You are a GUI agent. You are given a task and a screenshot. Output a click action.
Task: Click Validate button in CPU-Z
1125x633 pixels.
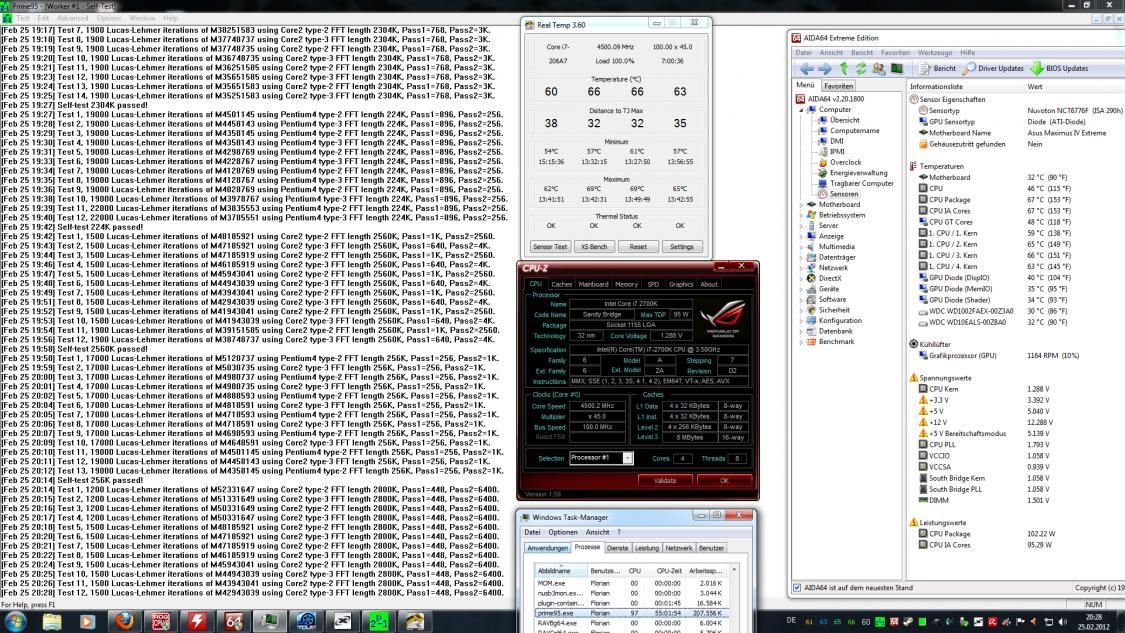tap(665, 481)
